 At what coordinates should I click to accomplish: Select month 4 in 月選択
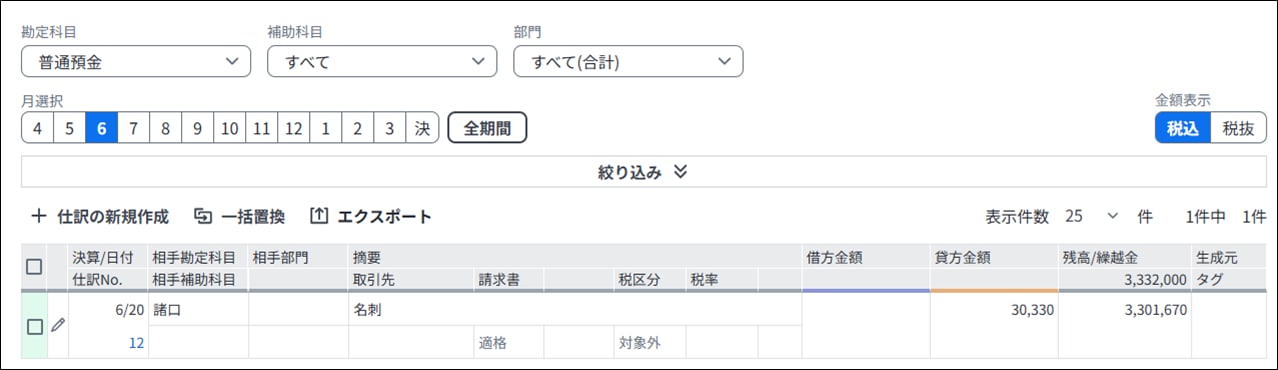point(37,128)
